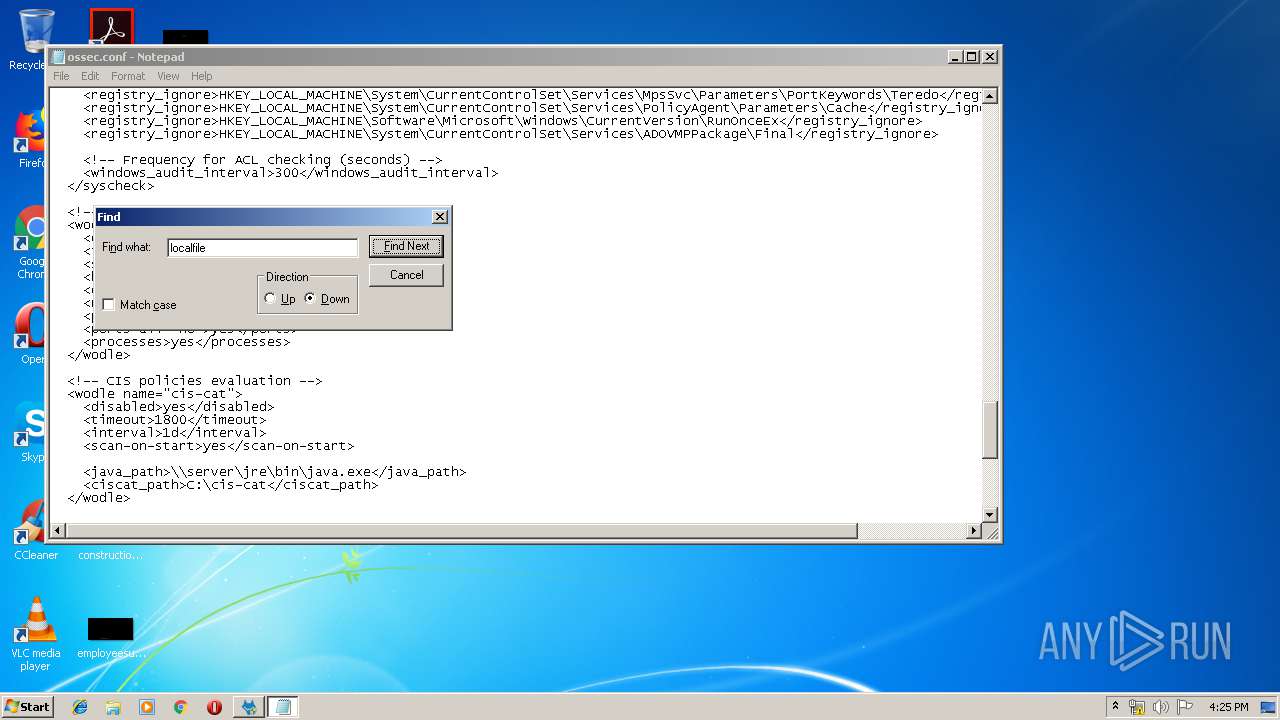Image resolution: width=1280 pixels, height=720 pixels.
Task: Click the horizontal scrollbar right arrow
Action: pos(974,531)
